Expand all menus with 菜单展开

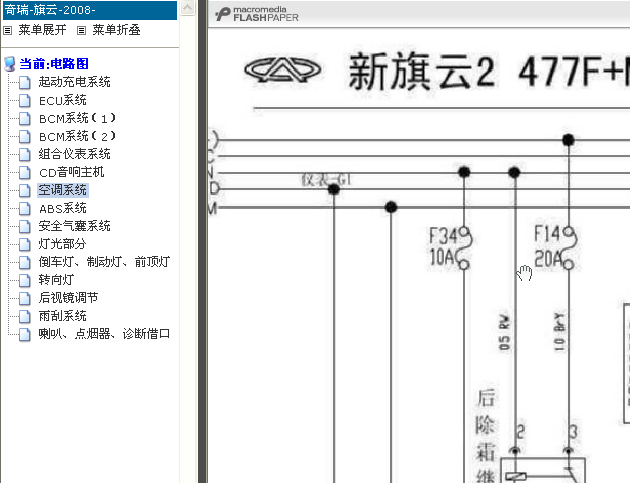pyautogui.click(x=42, y=30)
